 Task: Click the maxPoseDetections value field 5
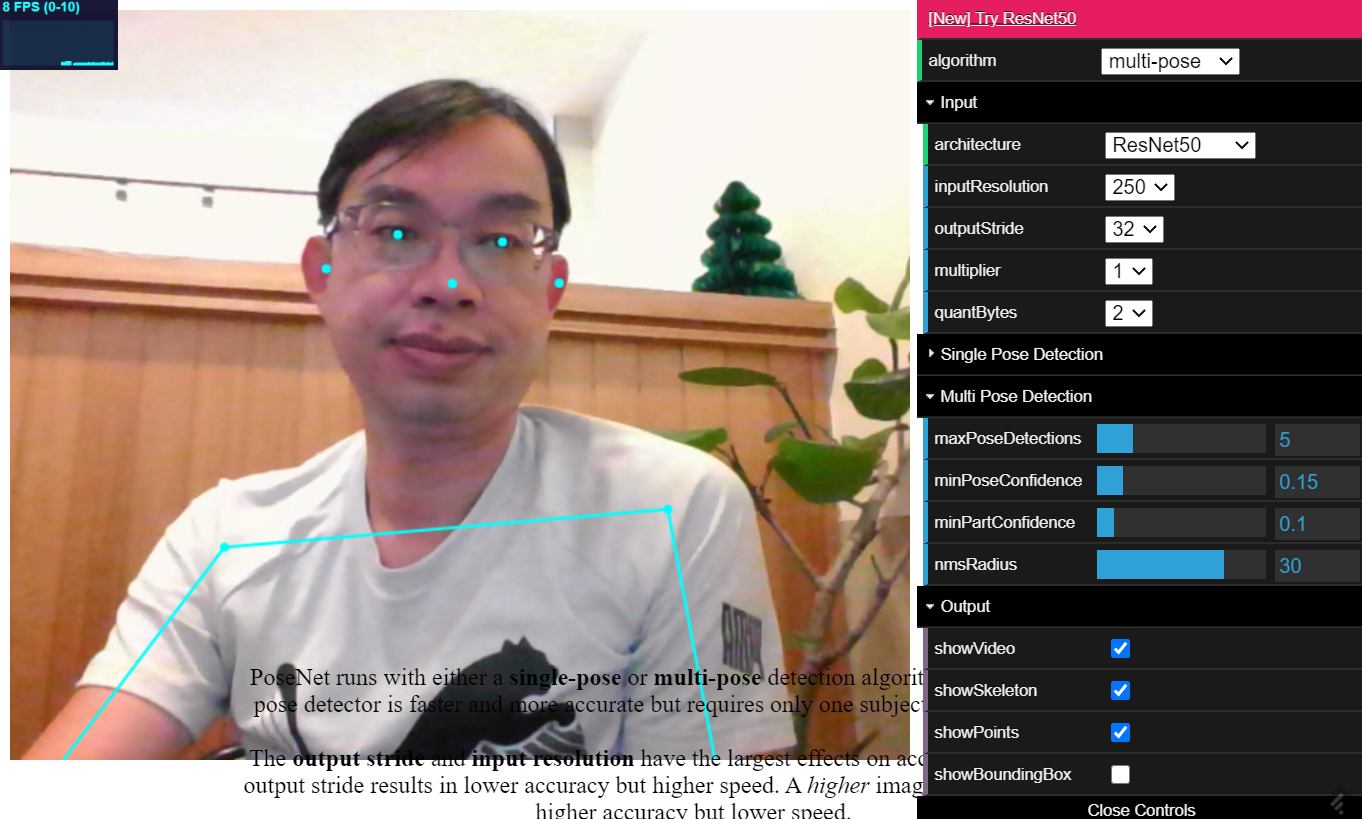coord(1317,439)
